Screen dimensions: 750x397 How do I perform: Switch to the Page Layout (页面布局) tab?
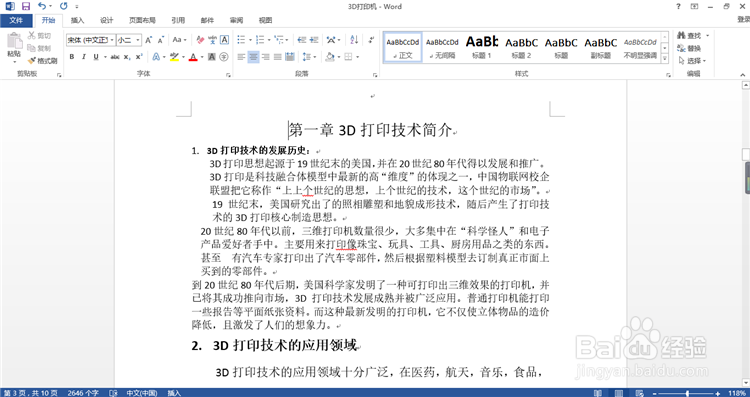[142, 20]
